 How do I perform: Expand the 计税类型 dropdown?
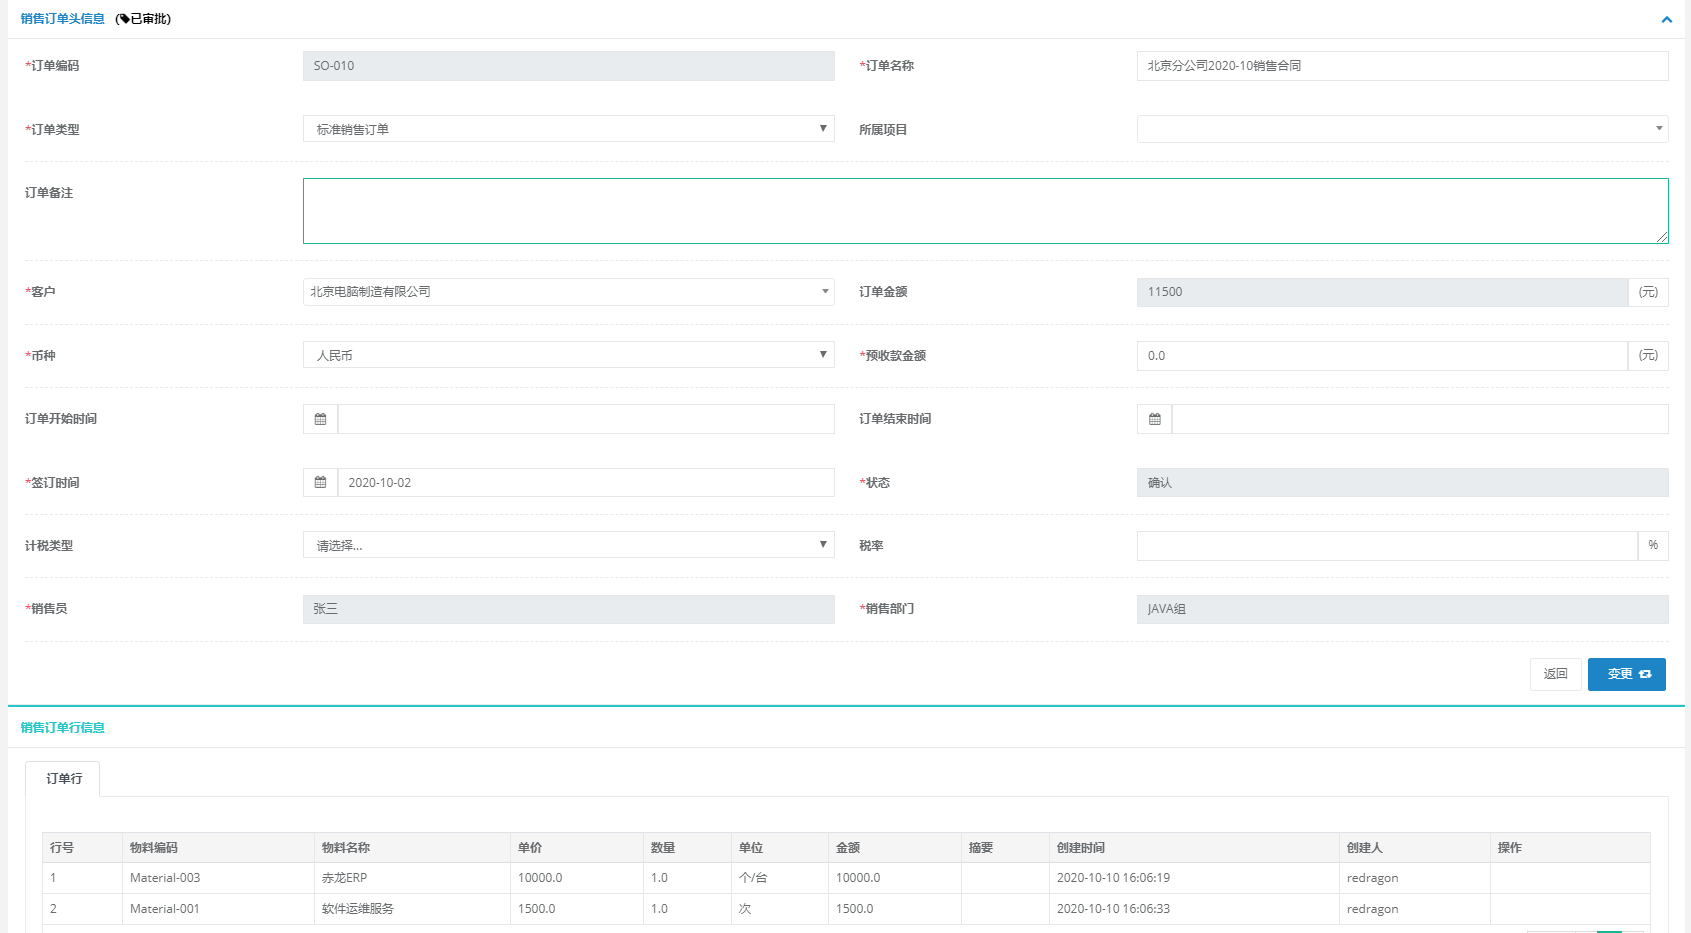(568, 545)
